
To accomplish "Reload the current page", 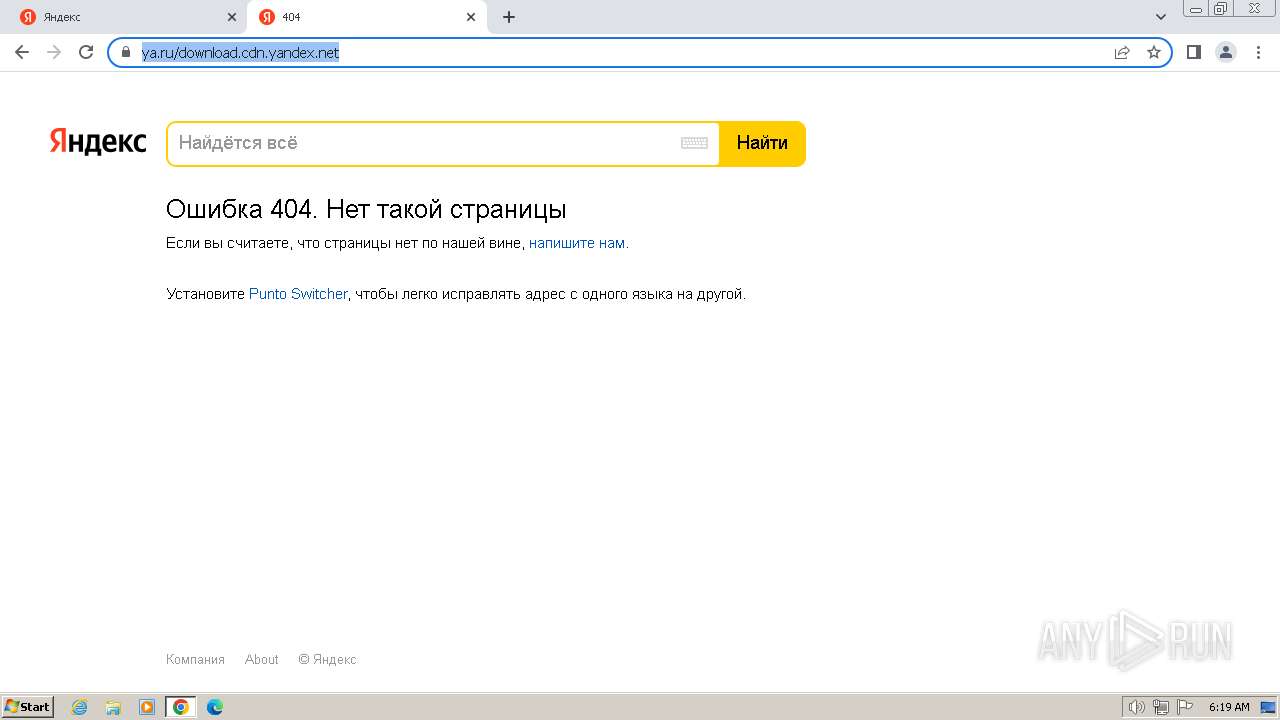I will tap(86, 52).
